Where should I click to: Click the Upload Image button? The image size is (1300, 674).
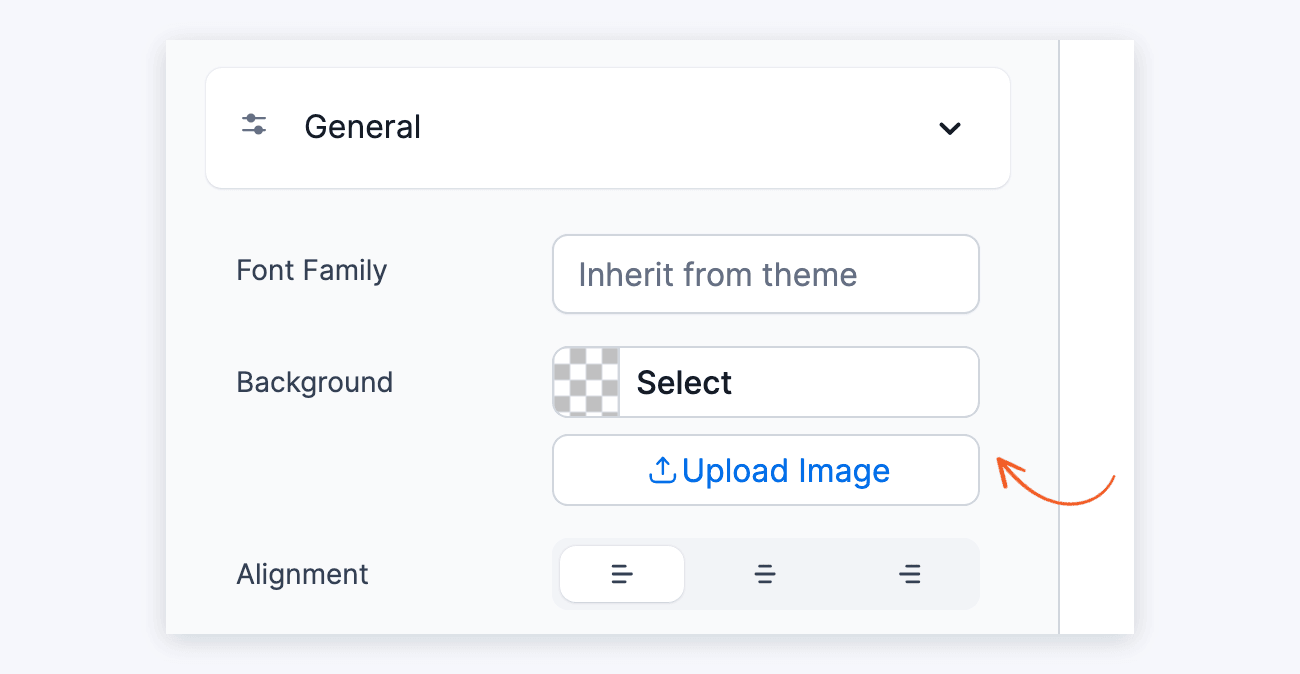click(766, 470)
